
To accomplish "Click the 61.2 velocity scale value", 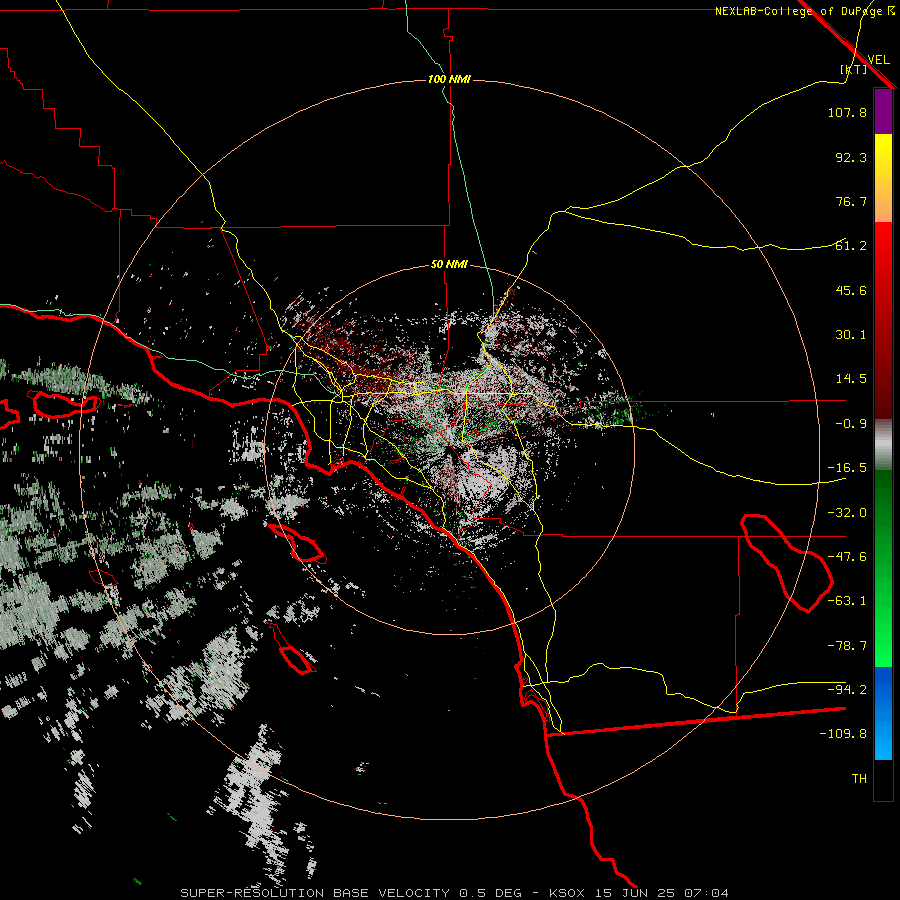I will pyautogui.click(x=851, y=246).
